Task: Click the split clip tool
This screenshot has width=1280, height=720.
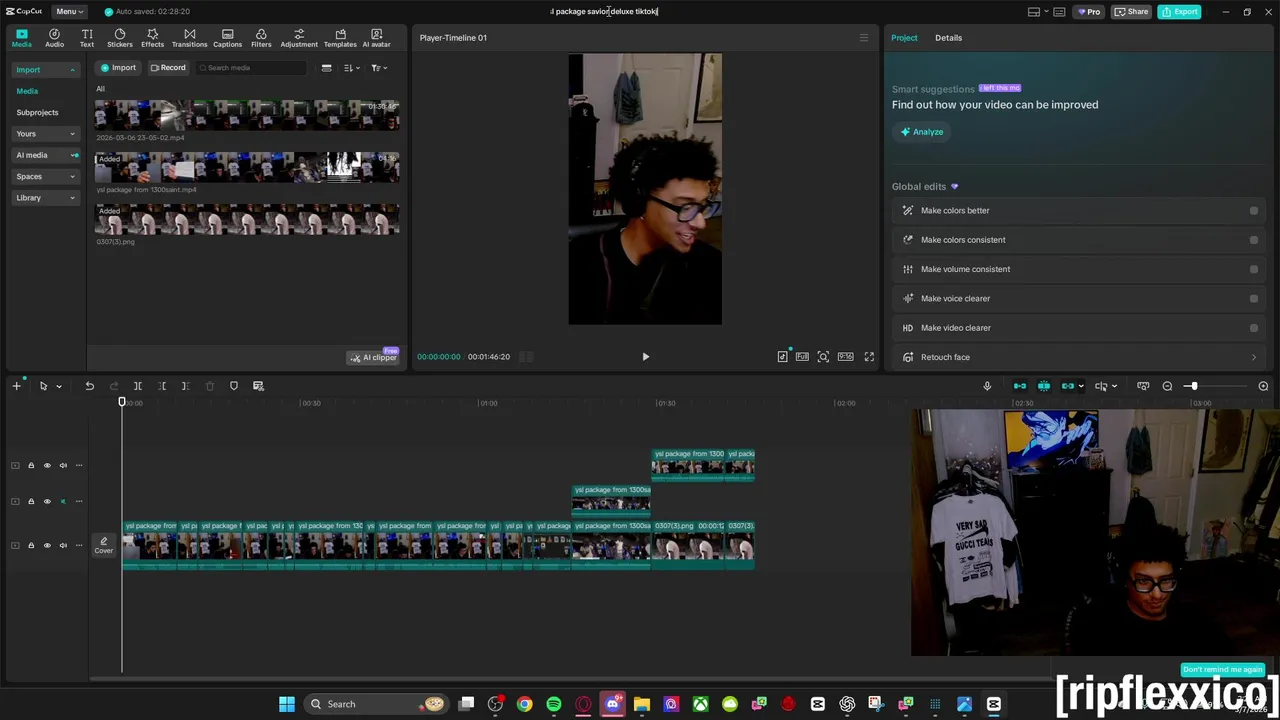Action: [138, 386]
